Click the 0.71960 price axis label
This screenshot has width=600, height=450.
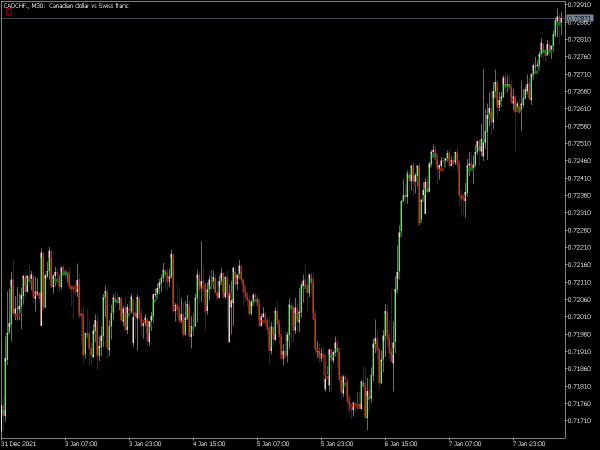tap(579, 334)
